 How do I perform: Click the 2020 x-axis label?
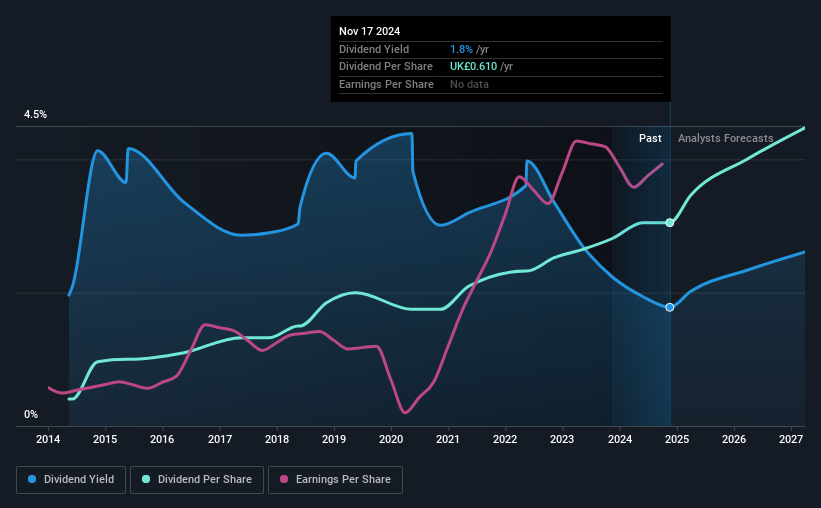(x=391, y=439)
